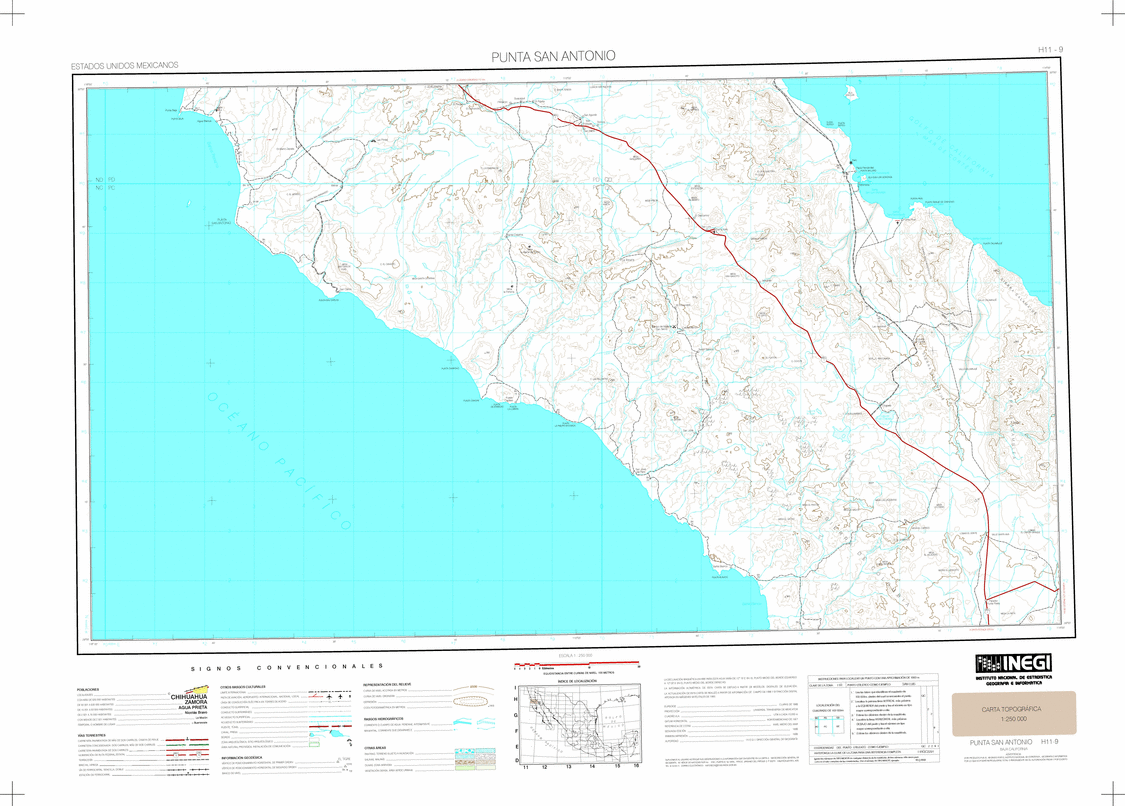
Task: Click the green concession highway sample line in legend
Action: 187,745
